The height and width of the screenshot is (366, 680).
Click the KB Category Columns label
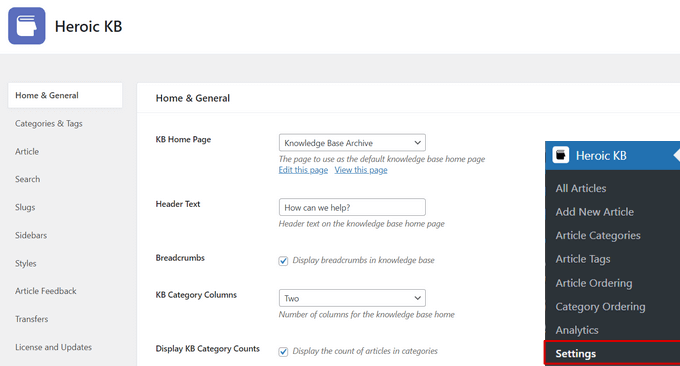196,295
